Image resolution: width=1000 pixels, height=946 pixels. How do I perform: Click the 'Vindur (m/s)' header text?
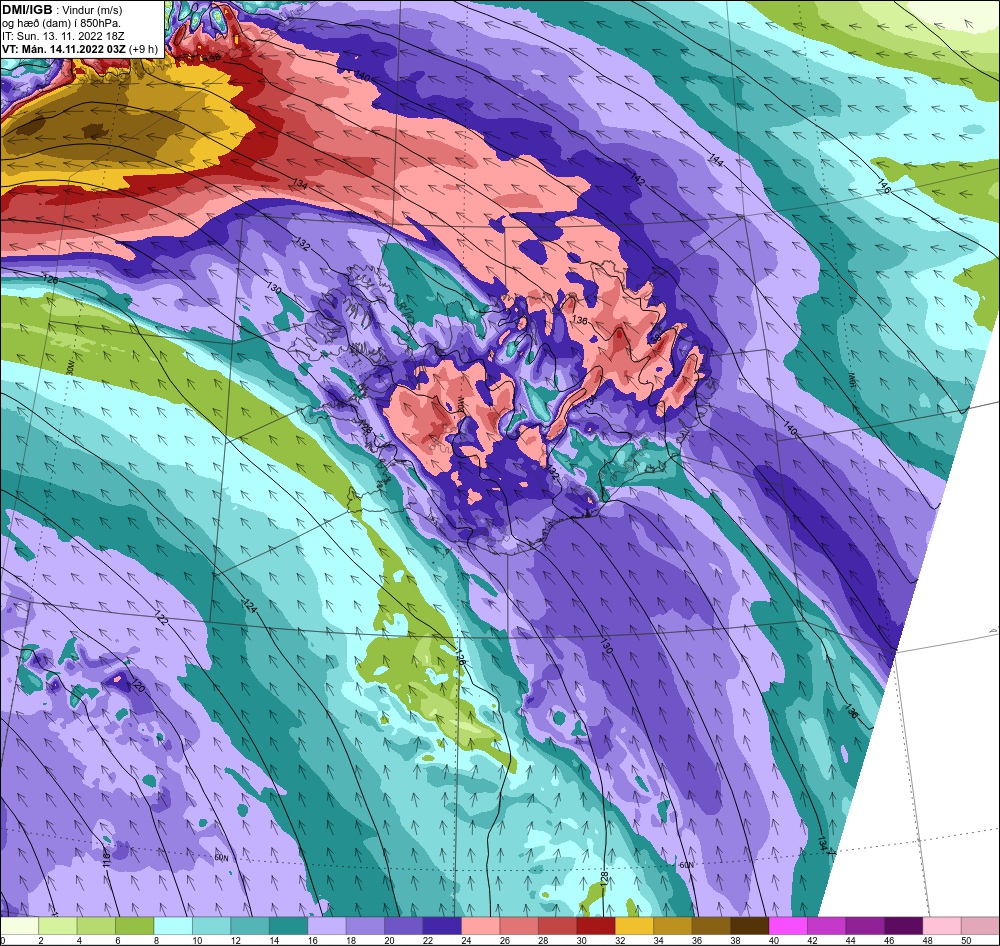coord(93,10)
